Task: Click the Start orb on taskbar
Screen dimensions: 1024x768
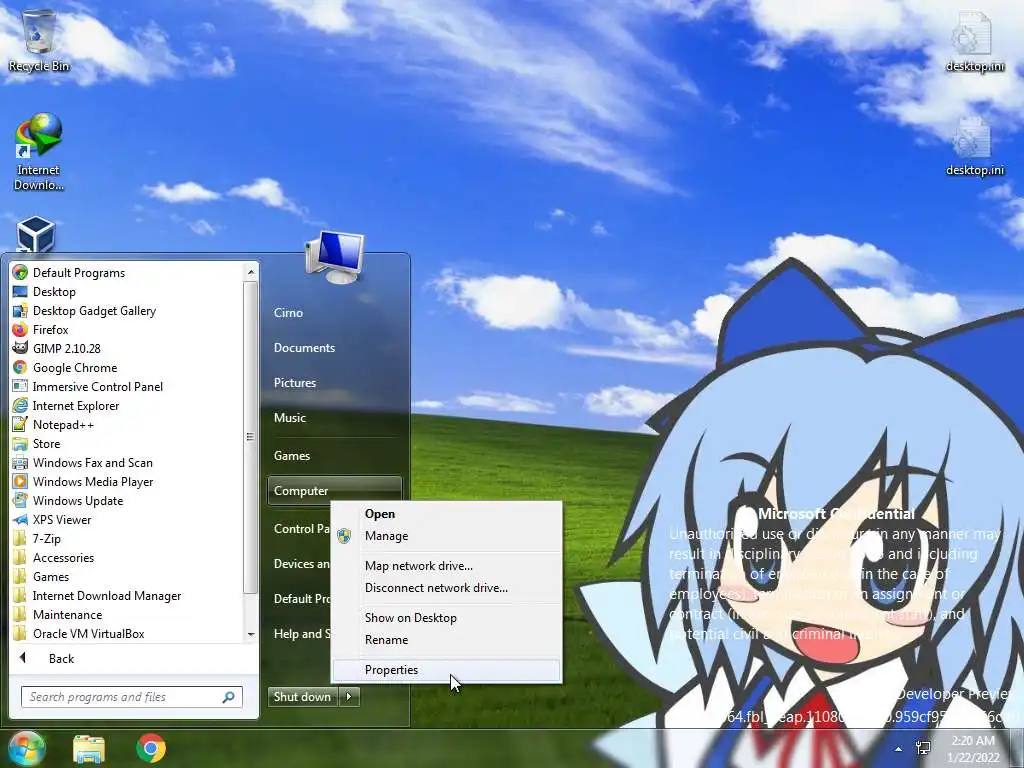Action: [26, 748]
